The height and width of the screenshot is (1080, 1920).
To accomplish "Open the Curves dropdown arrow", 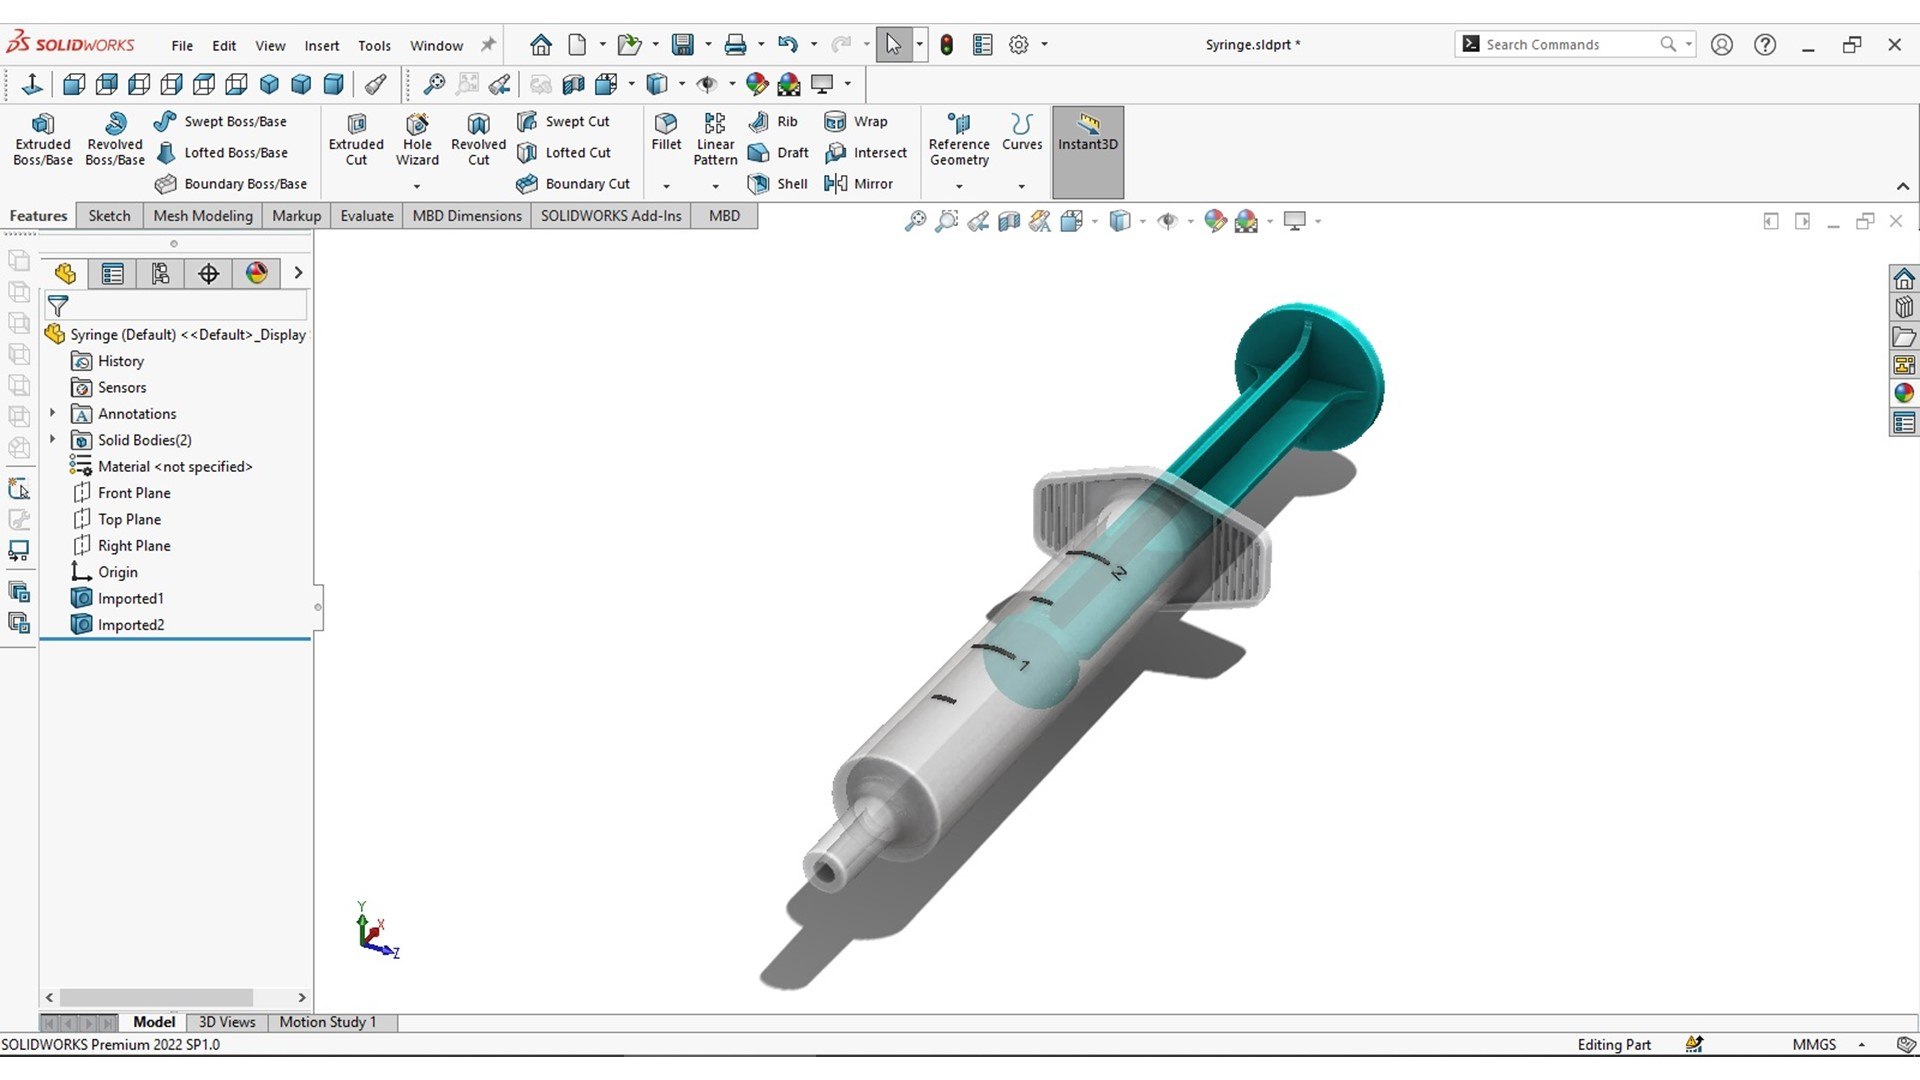I will click(1021, 186).
